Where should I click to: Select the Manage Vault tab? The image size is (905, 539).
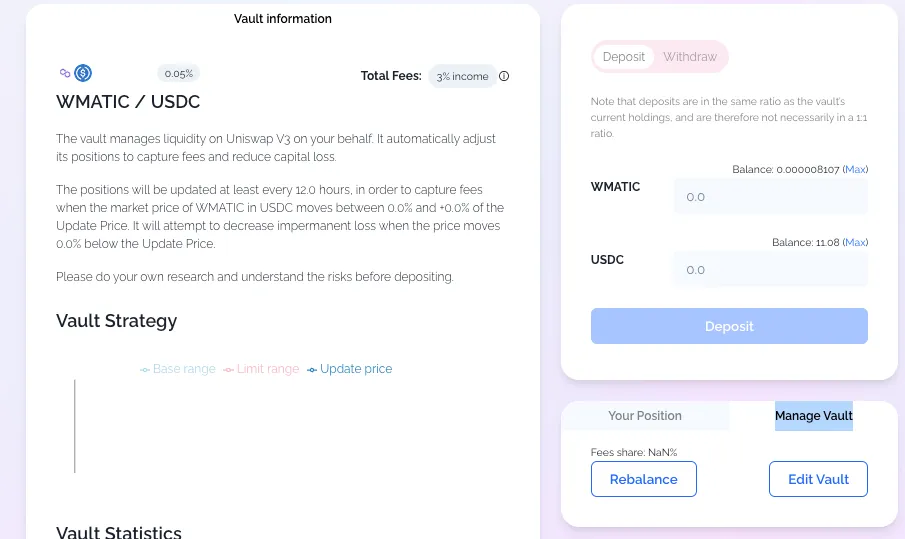813,416
